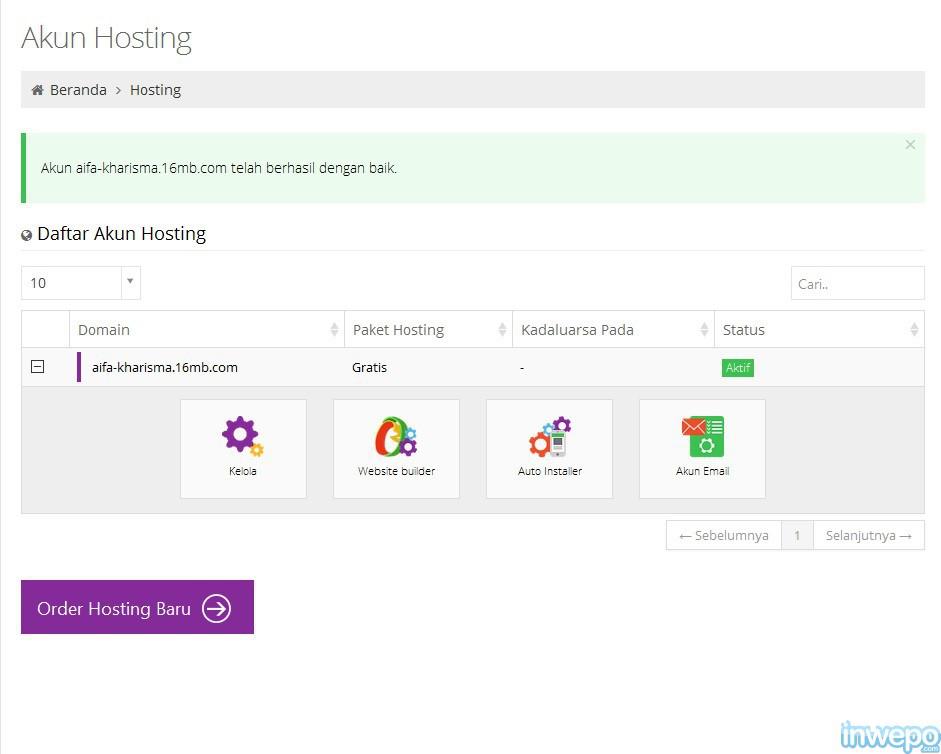
Task: Click the globe icon beside Daftar Akun Hosting
Action: [x=27, y=236]
